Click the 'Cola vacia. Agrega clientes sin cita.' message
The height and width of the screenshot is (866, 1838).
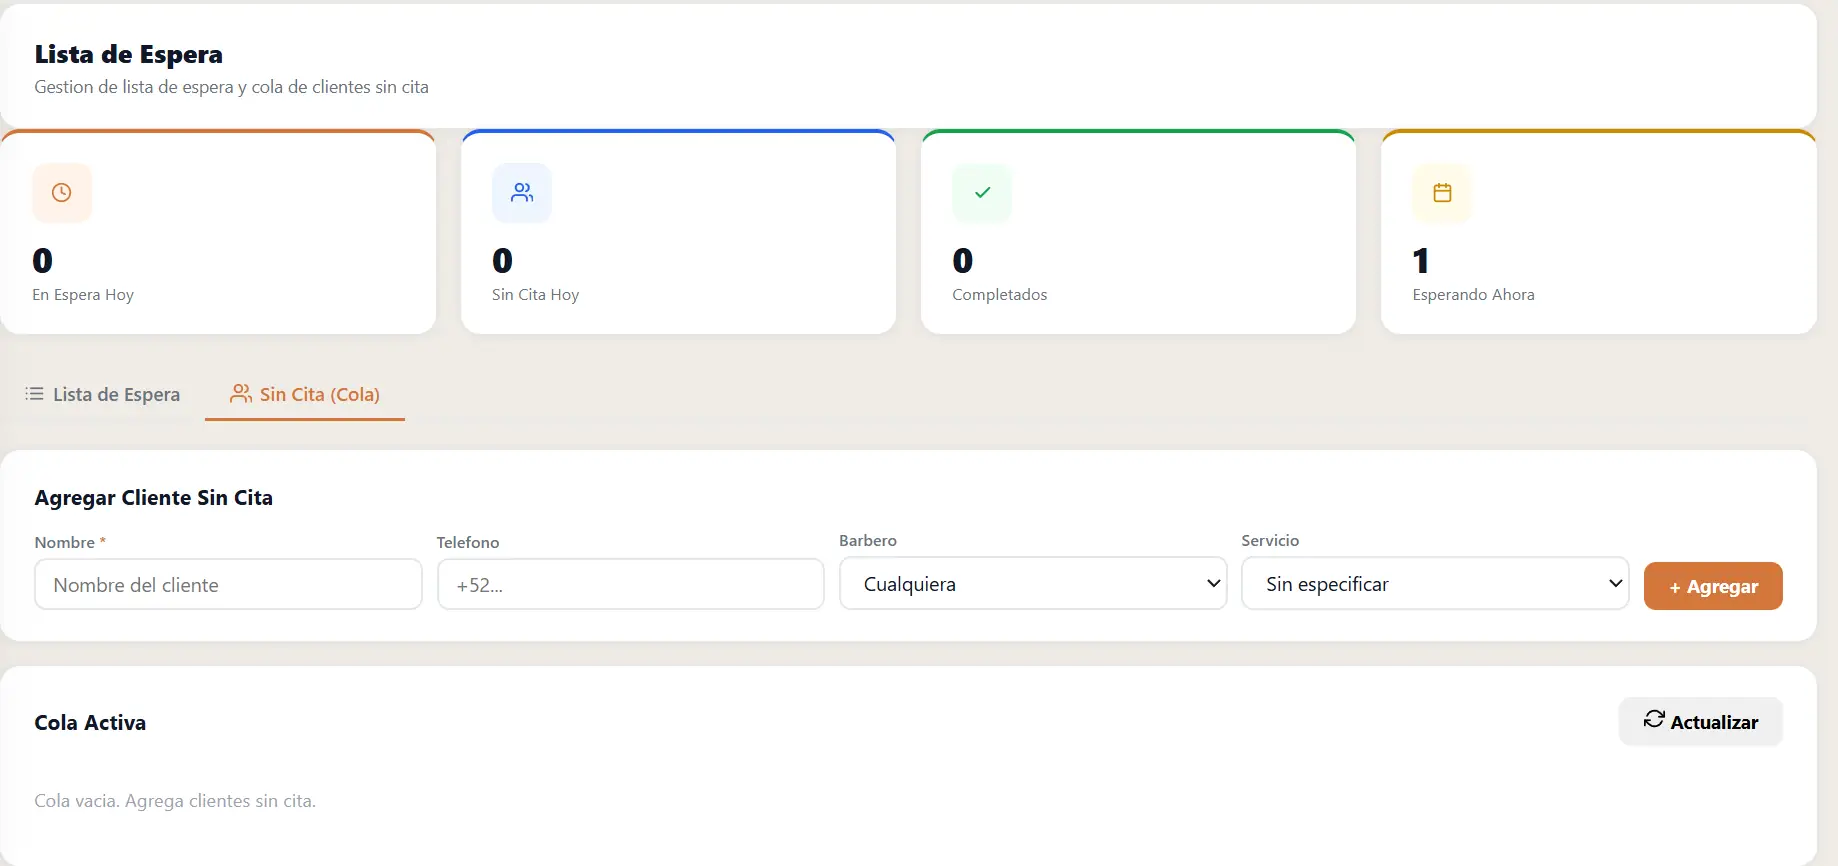pyautogui.click(x=175, y=801)
